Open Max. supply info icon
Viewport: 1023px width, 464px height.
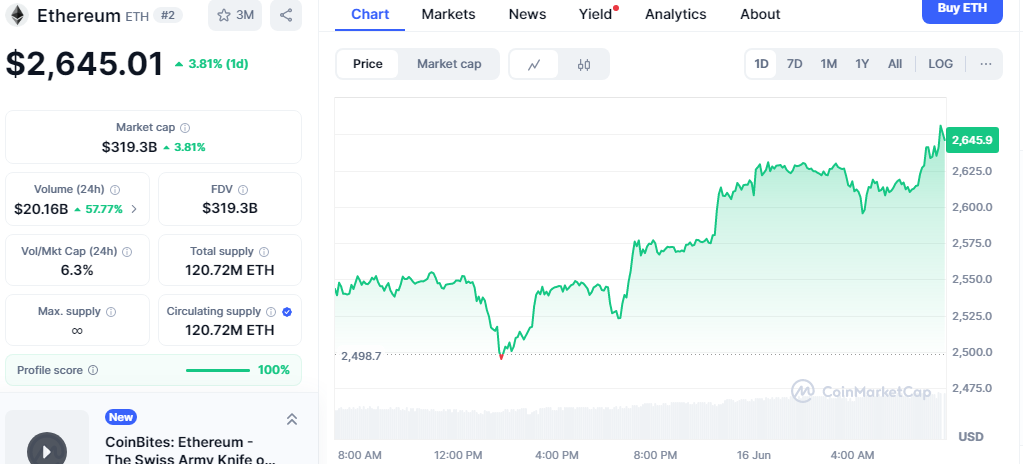coord(111,312)
